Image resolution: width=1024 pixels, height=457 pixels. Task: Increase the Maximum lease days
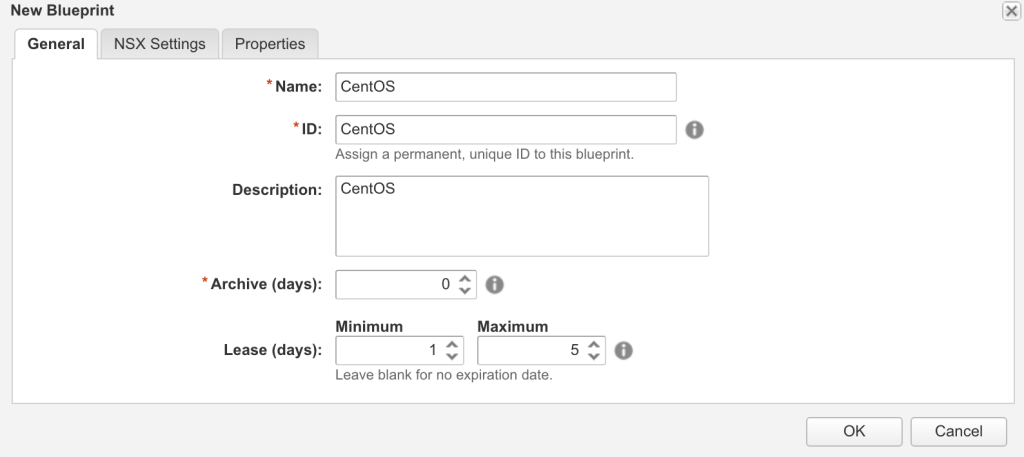click(594, 345)
